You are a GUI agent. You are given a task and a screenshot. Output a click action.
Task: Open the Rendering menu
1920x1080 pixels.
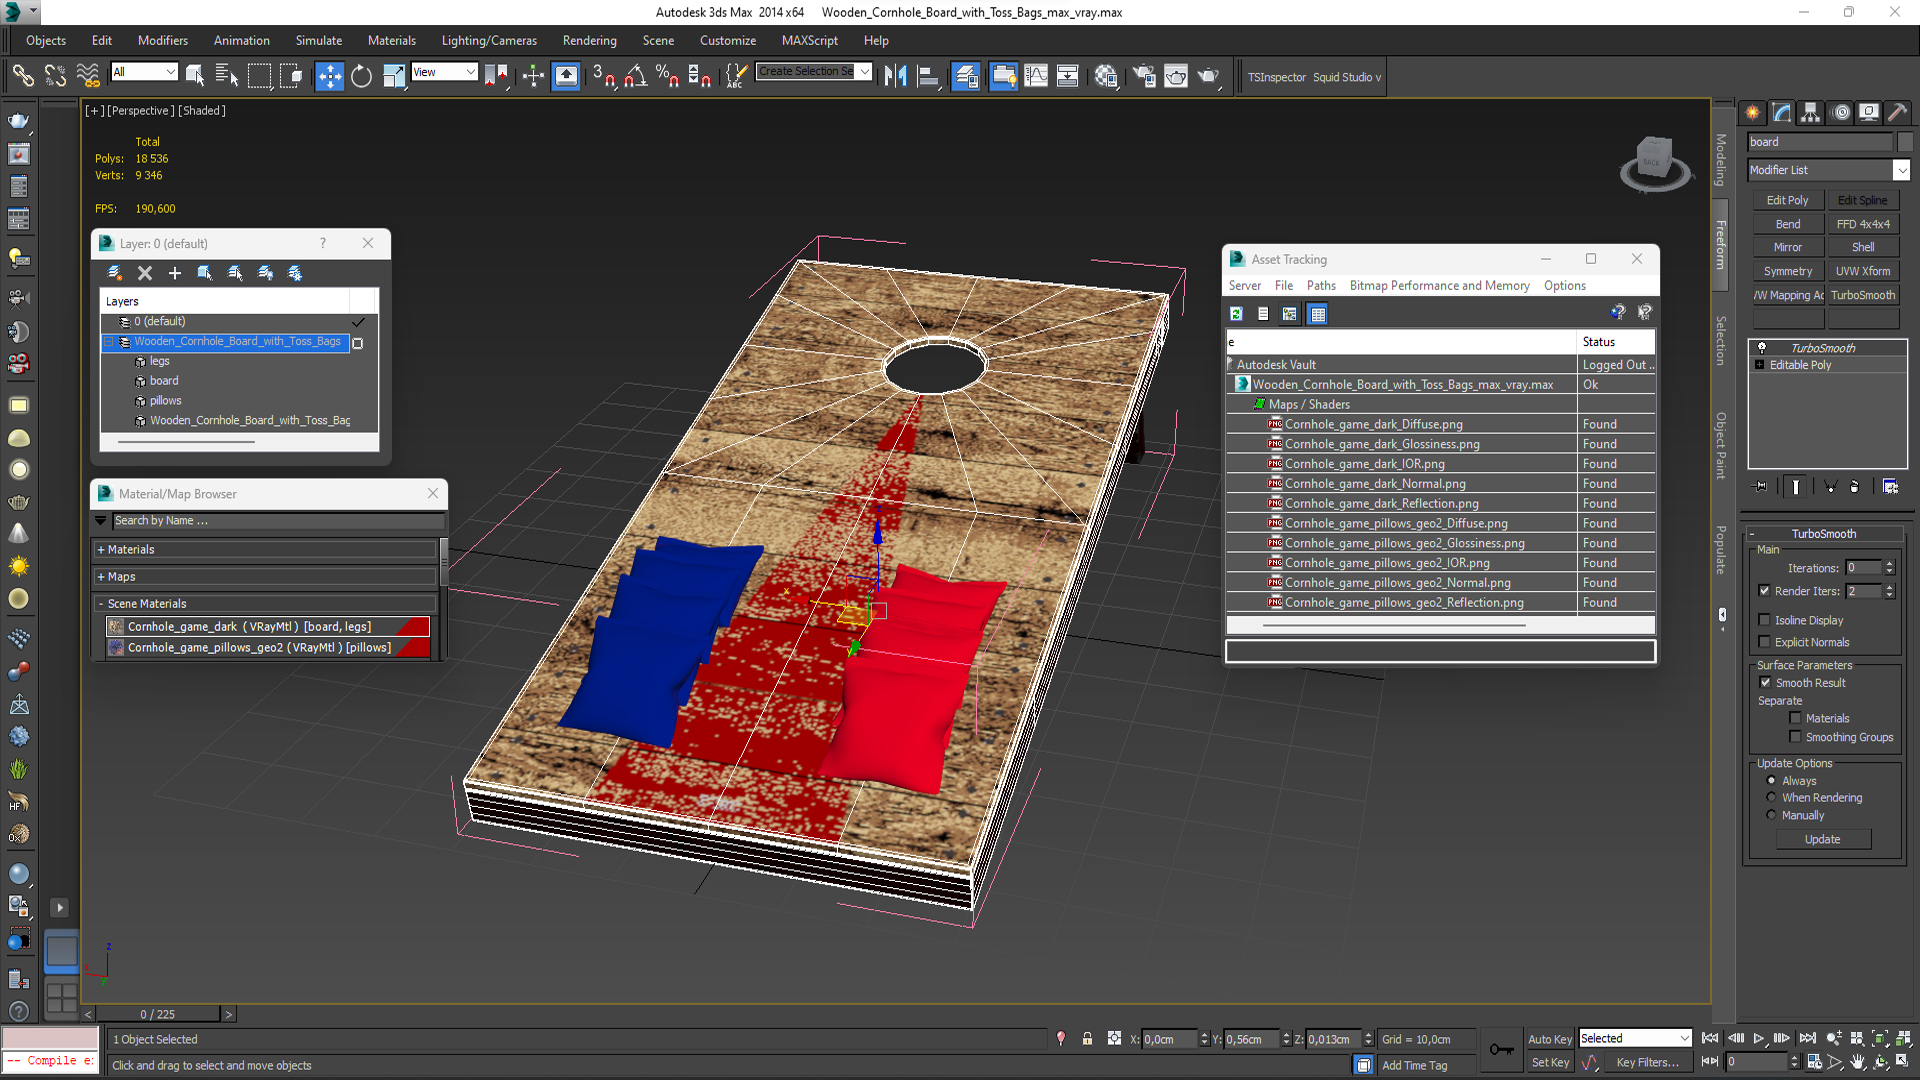coord(589,40)
